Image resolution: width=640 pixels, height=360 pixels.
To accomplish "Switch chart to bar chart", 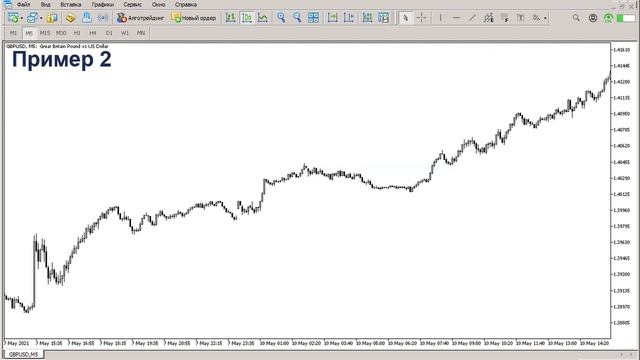I will coord(231,18).
